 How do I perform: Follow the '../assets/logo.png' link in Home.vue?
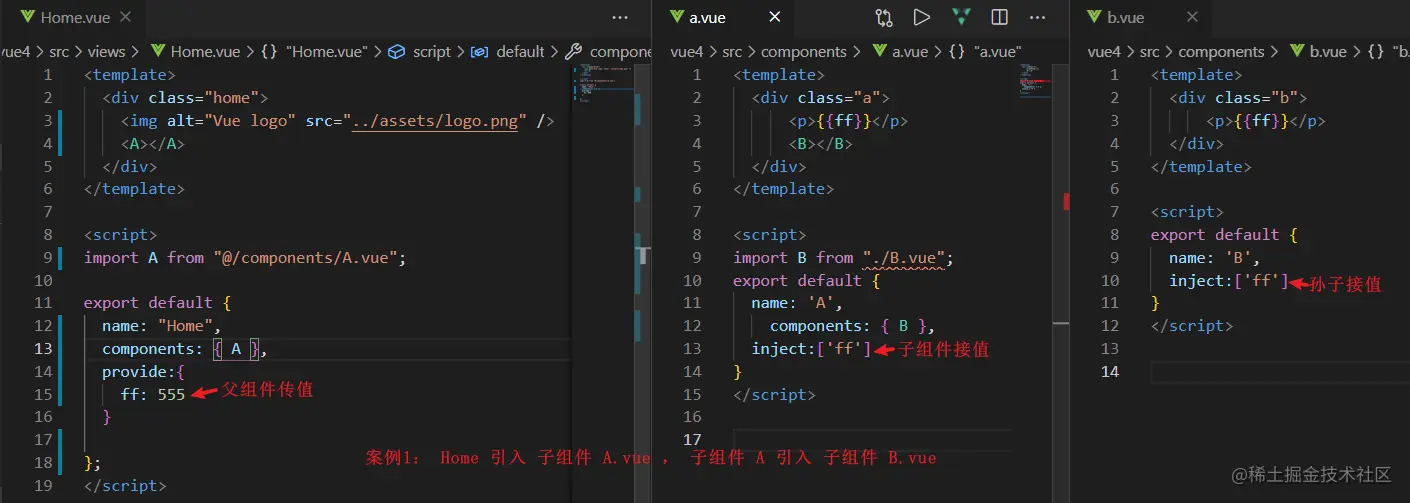click(436, 121)
